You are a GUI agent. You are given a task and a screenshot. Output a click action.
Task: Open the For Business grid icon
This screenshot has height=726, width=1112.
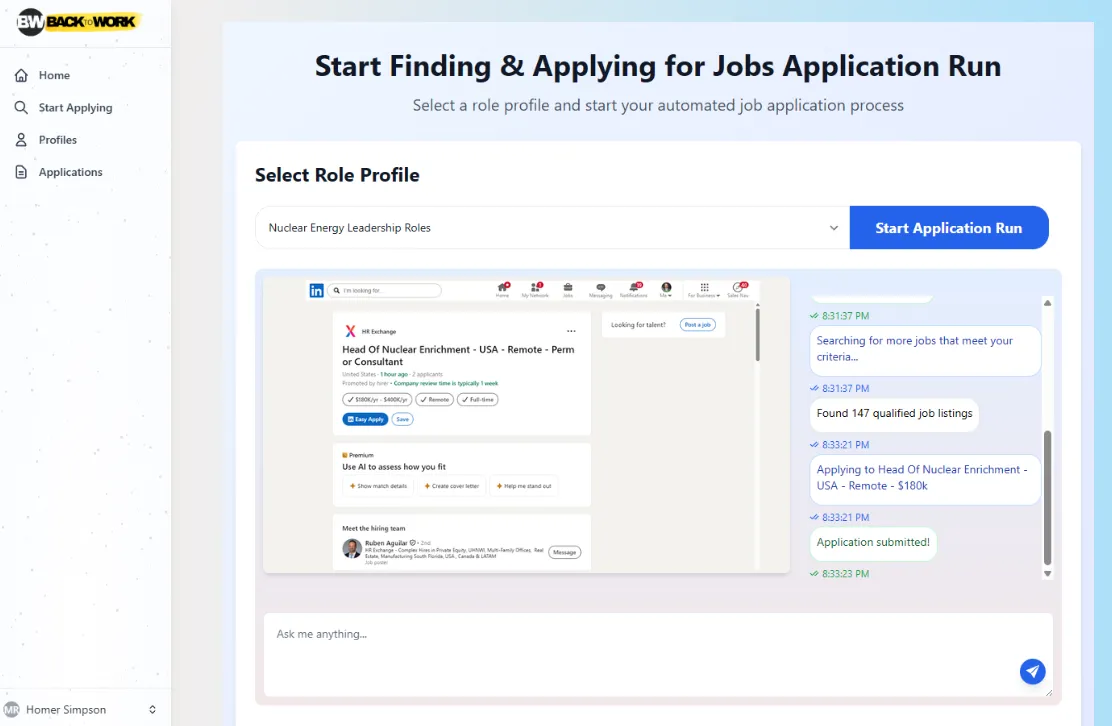click(704, 287)
